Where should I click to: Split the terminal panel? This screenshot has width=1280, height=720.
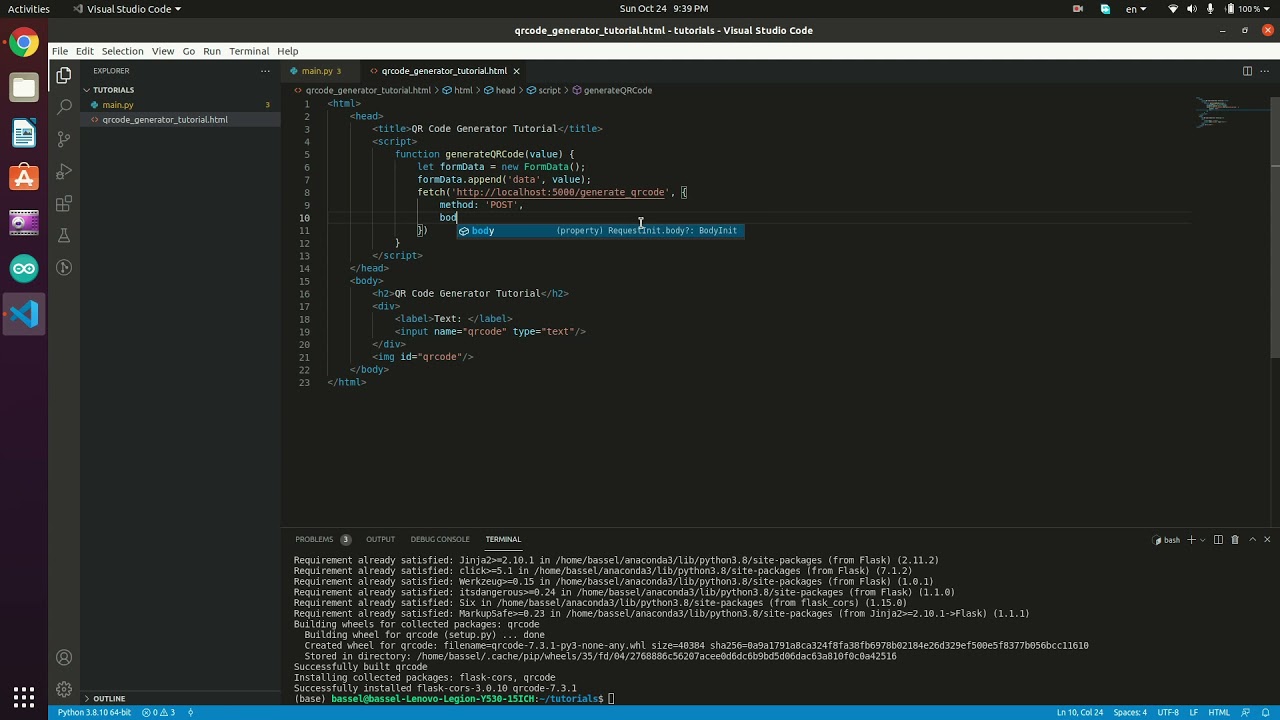point(1218,539)
